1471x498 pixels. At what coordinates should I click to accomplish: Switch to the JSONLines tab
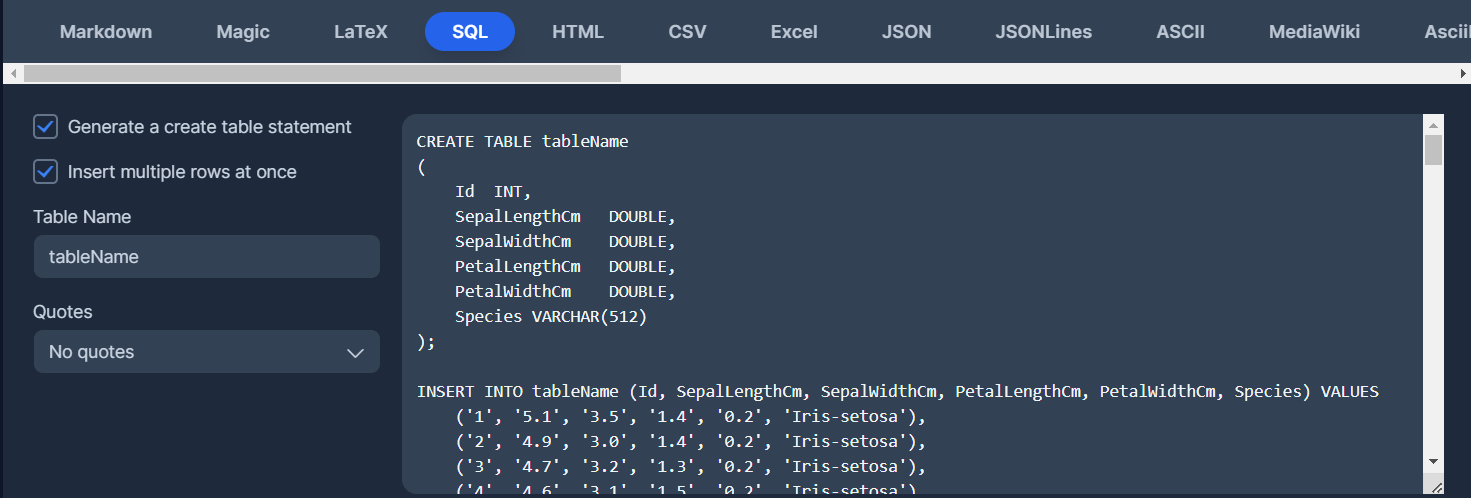(1043, 32)
